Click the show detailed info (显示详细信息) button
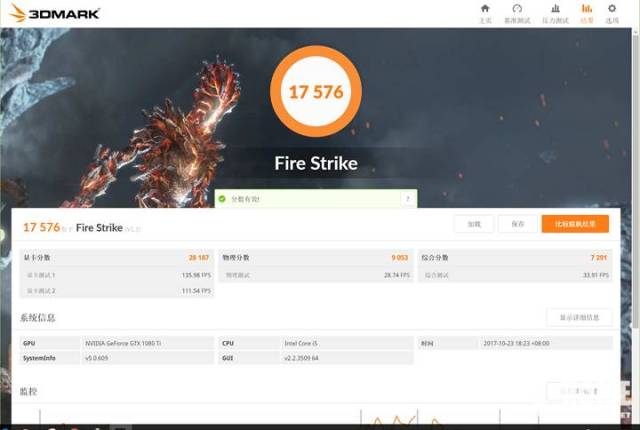This screenshot has height=430, width=640. [579, 317]
